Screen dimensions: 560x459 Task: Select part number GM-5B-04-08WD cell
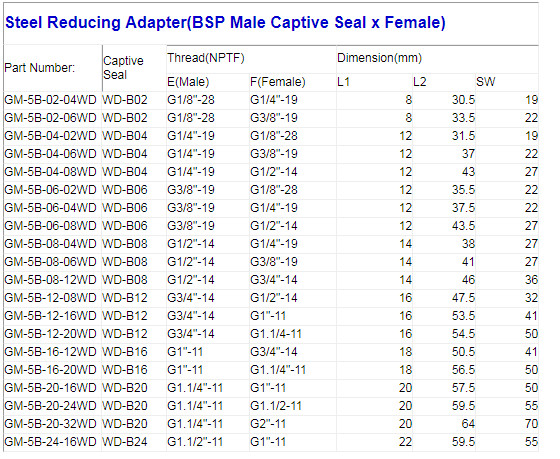click(x=50, y=172)
